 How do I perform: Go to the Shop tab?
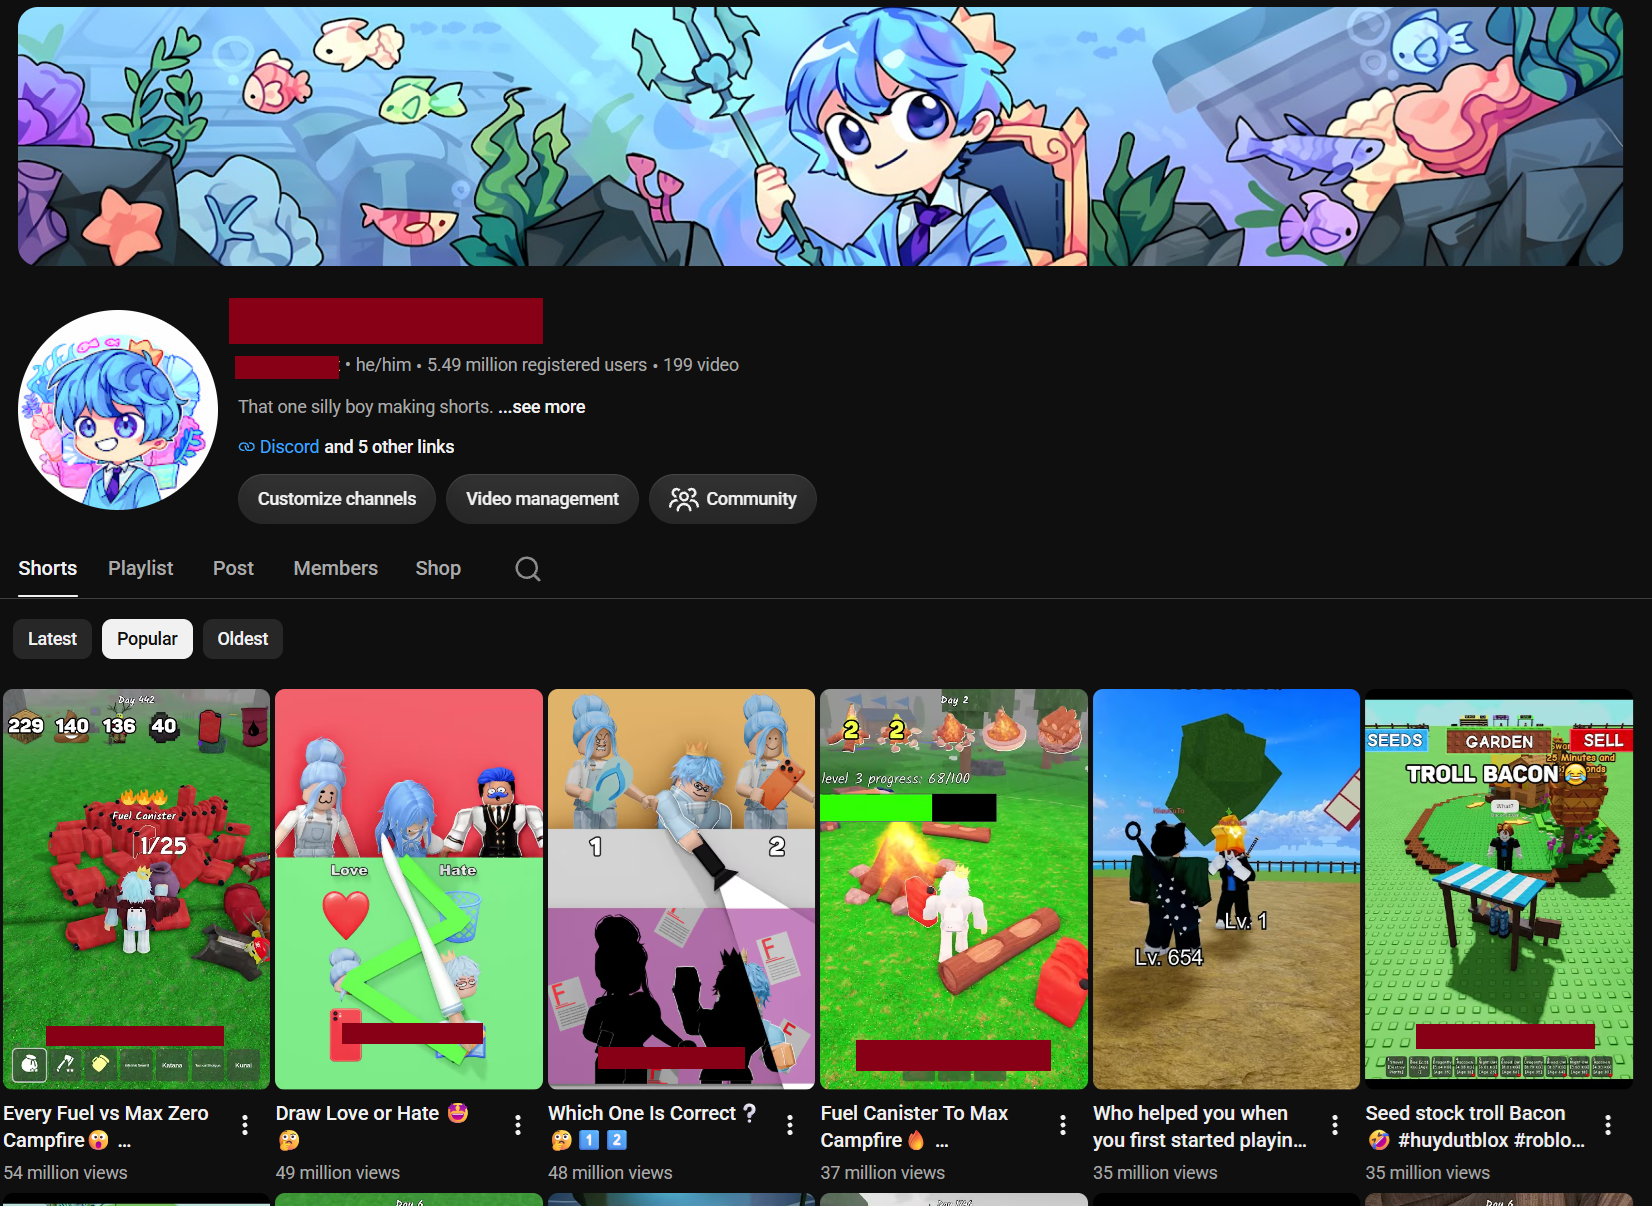(x=438, y=568)
